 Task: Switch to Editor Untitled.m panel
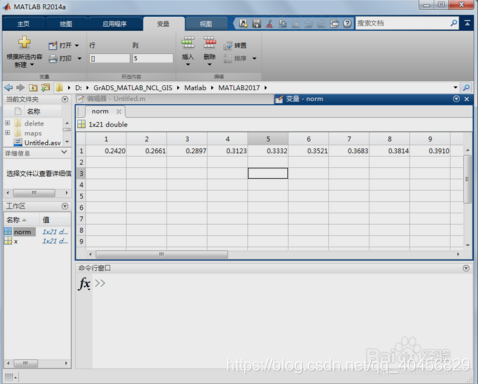click(x=174, y=99)
